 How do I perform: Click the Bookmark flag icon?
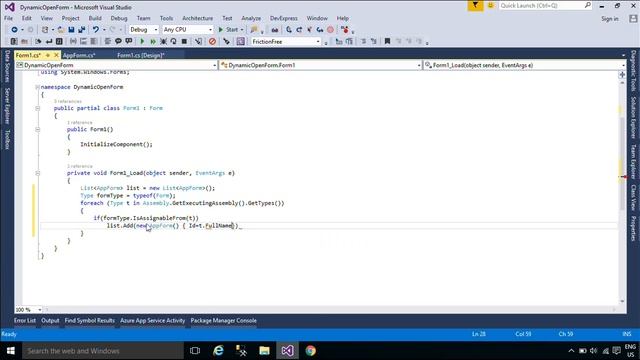point(387,42)
